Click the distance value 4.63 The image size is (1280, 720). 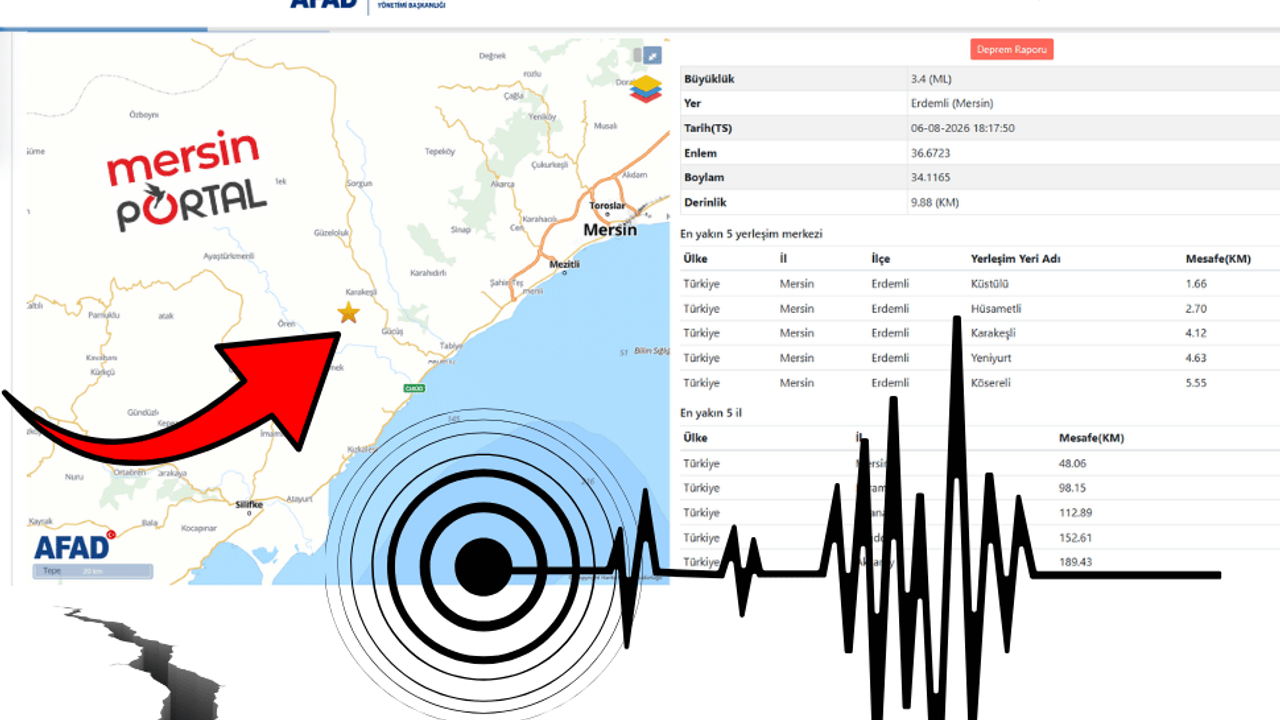pos(1196,358)
